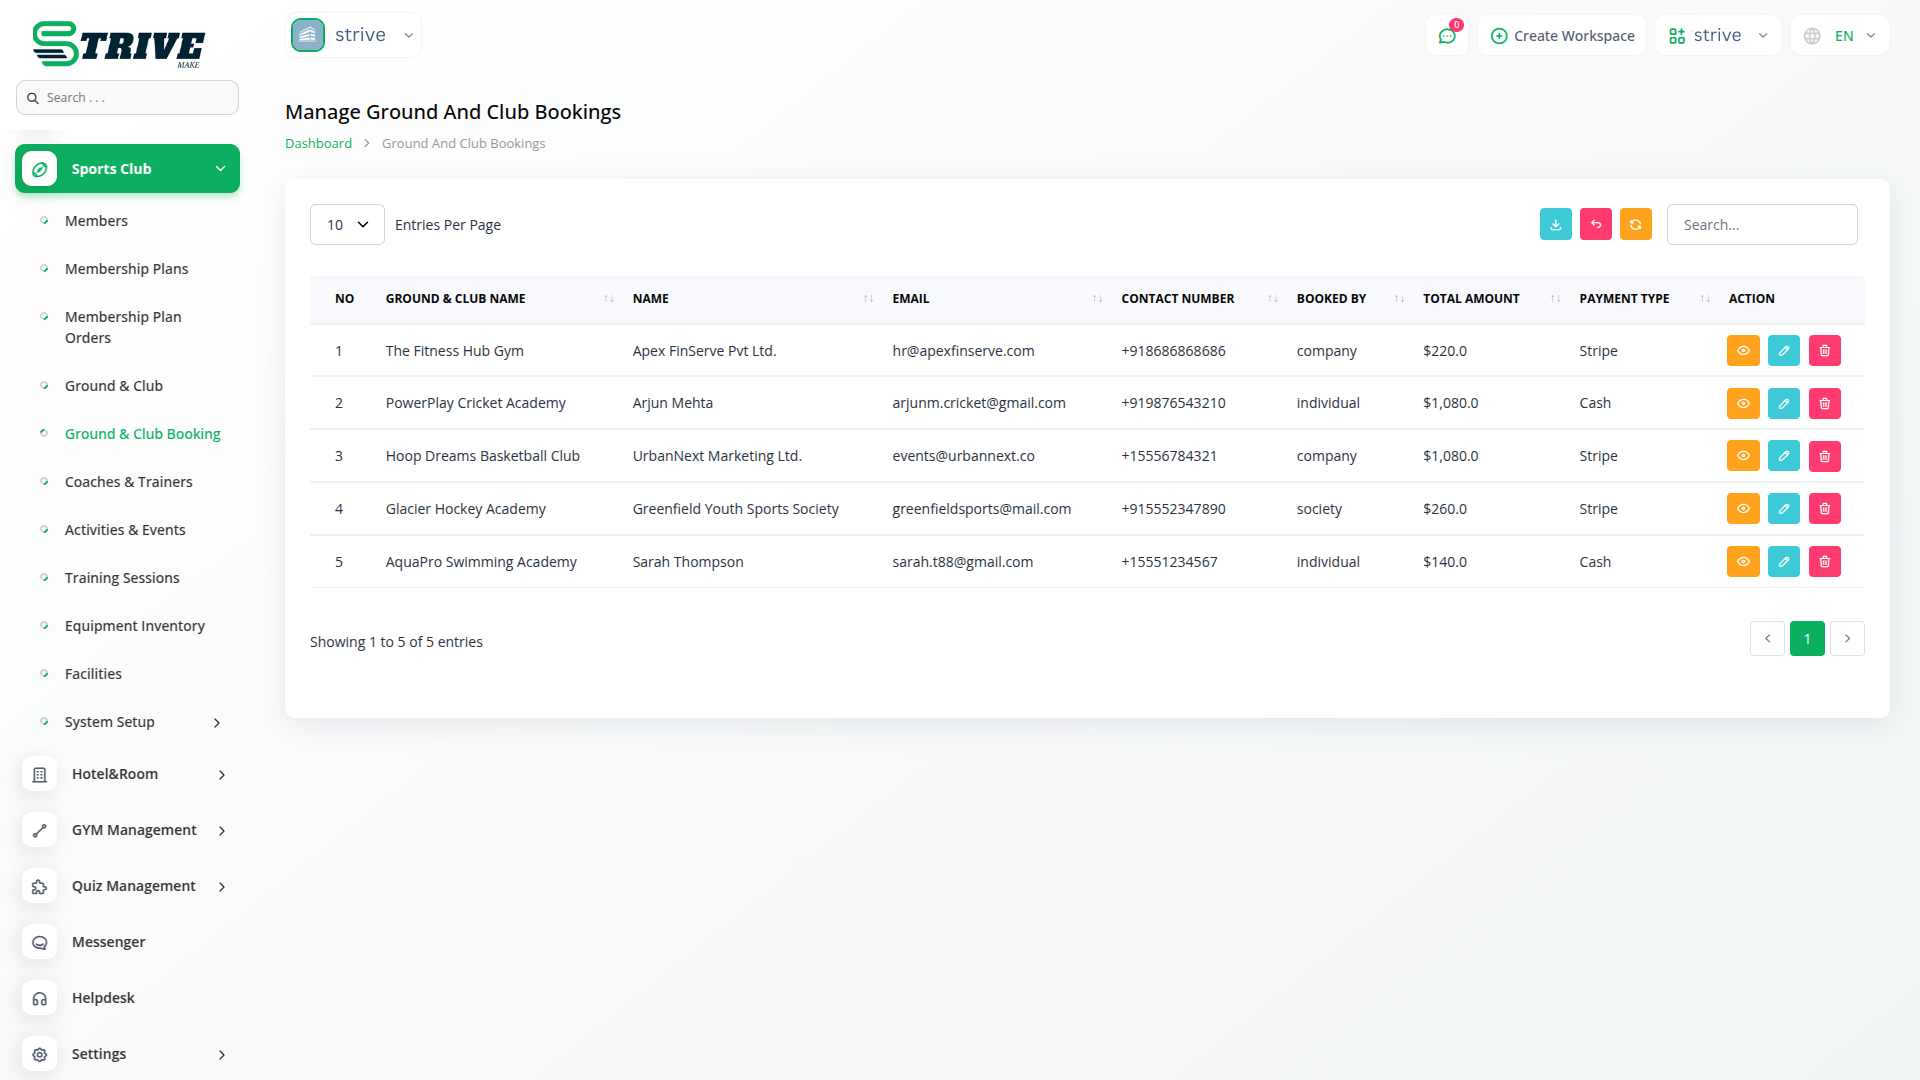Image resolution: width=1920 pixels, height=1080 pixels.
Task: View The Fitness Hub Gym booking details
Action: coord(1742,351)
